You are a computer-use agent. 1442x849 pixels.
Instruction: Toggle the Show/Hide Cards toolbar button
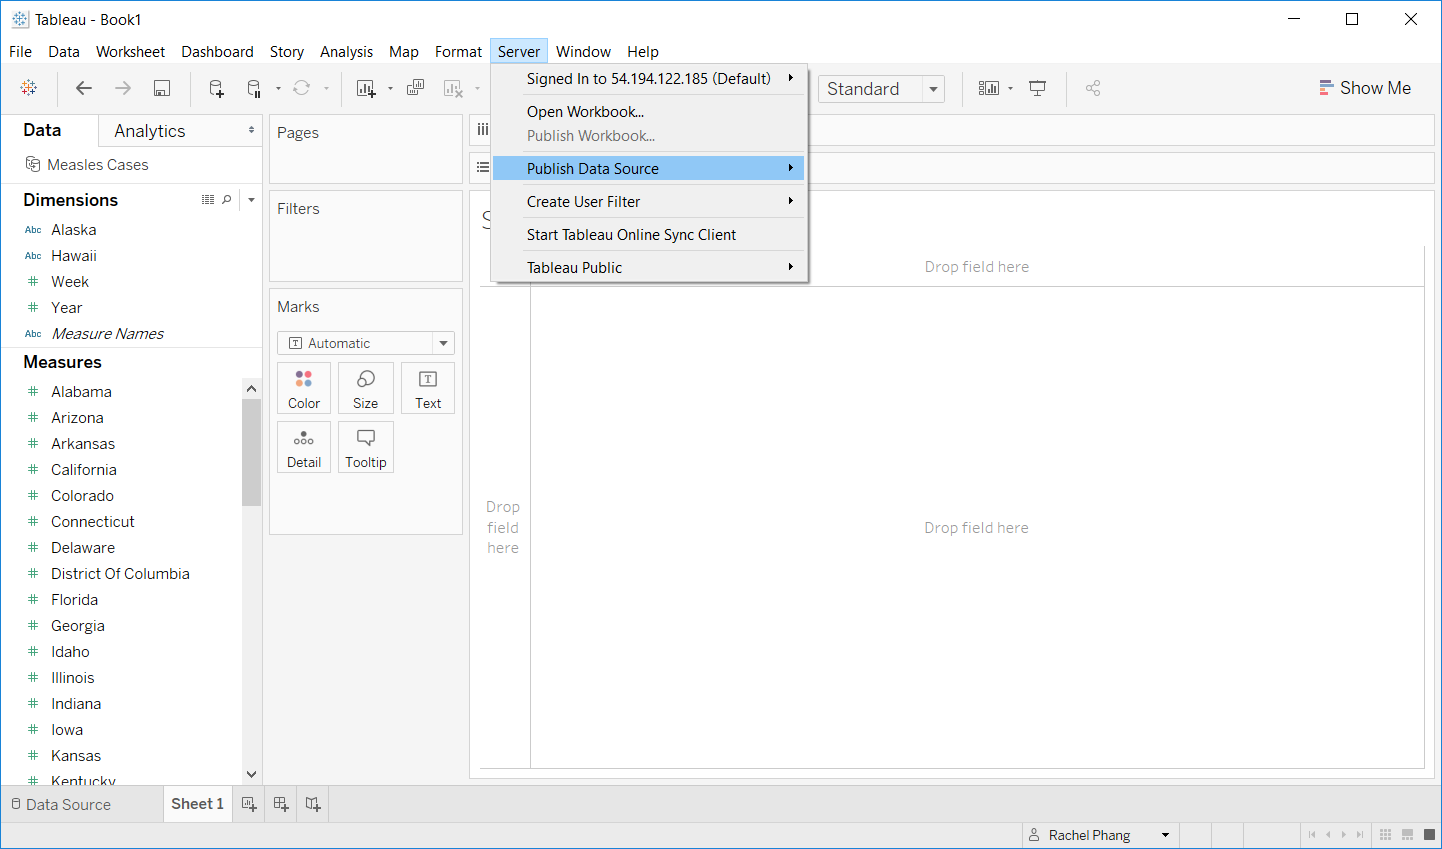989,89
